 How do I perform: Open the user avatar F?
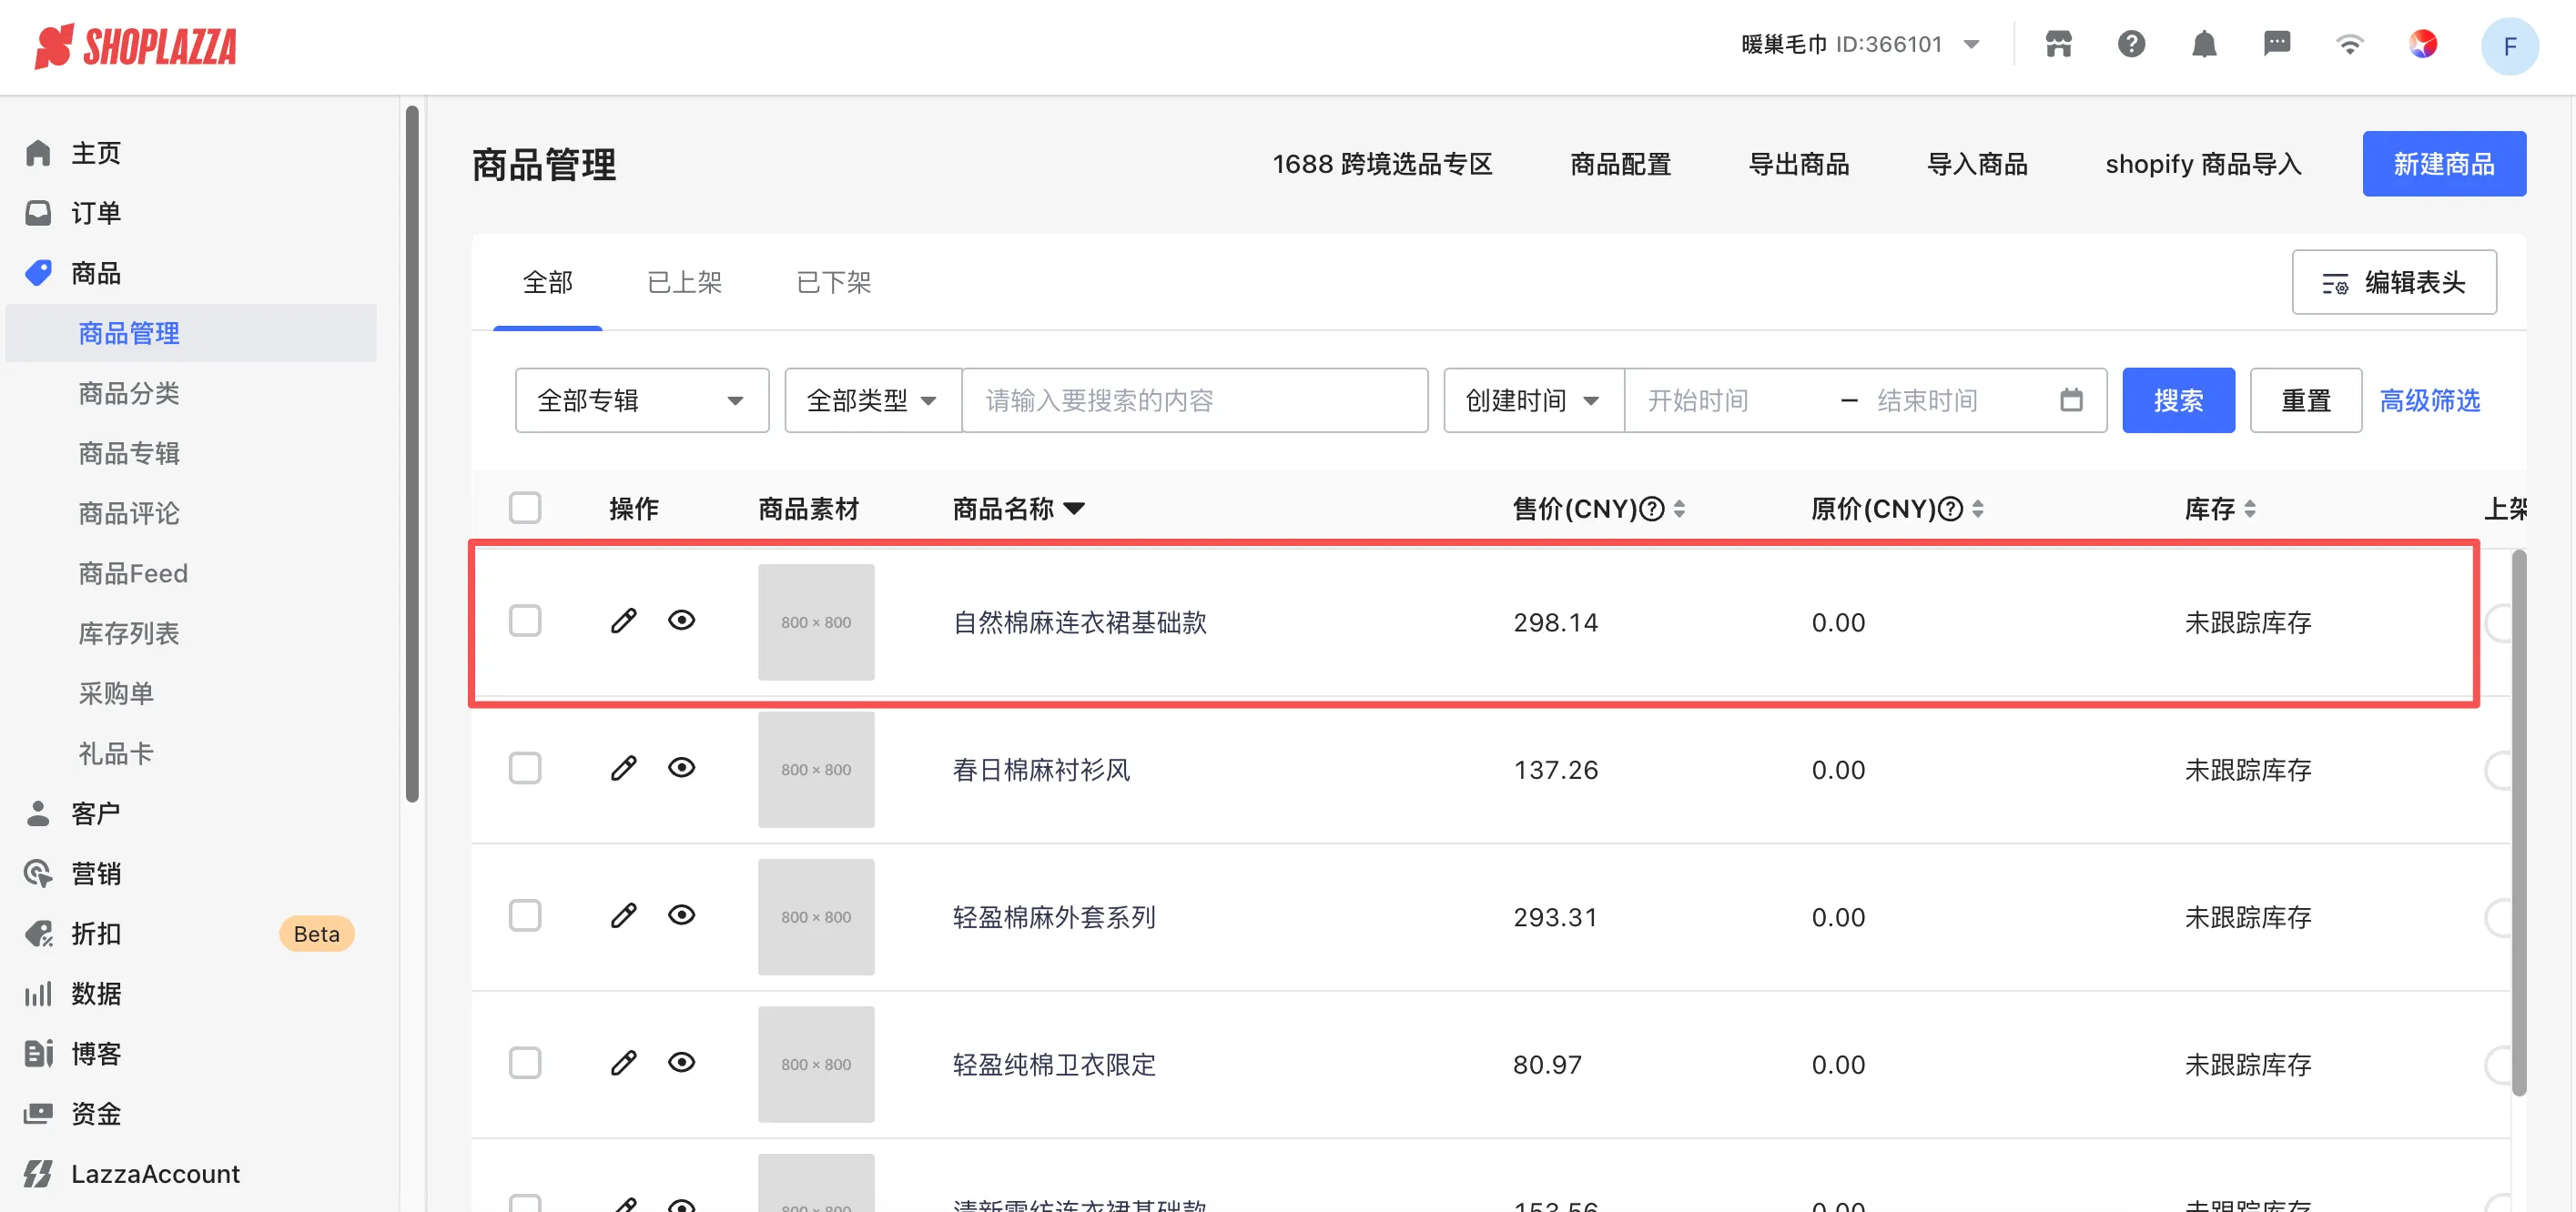click(2509, 46)
